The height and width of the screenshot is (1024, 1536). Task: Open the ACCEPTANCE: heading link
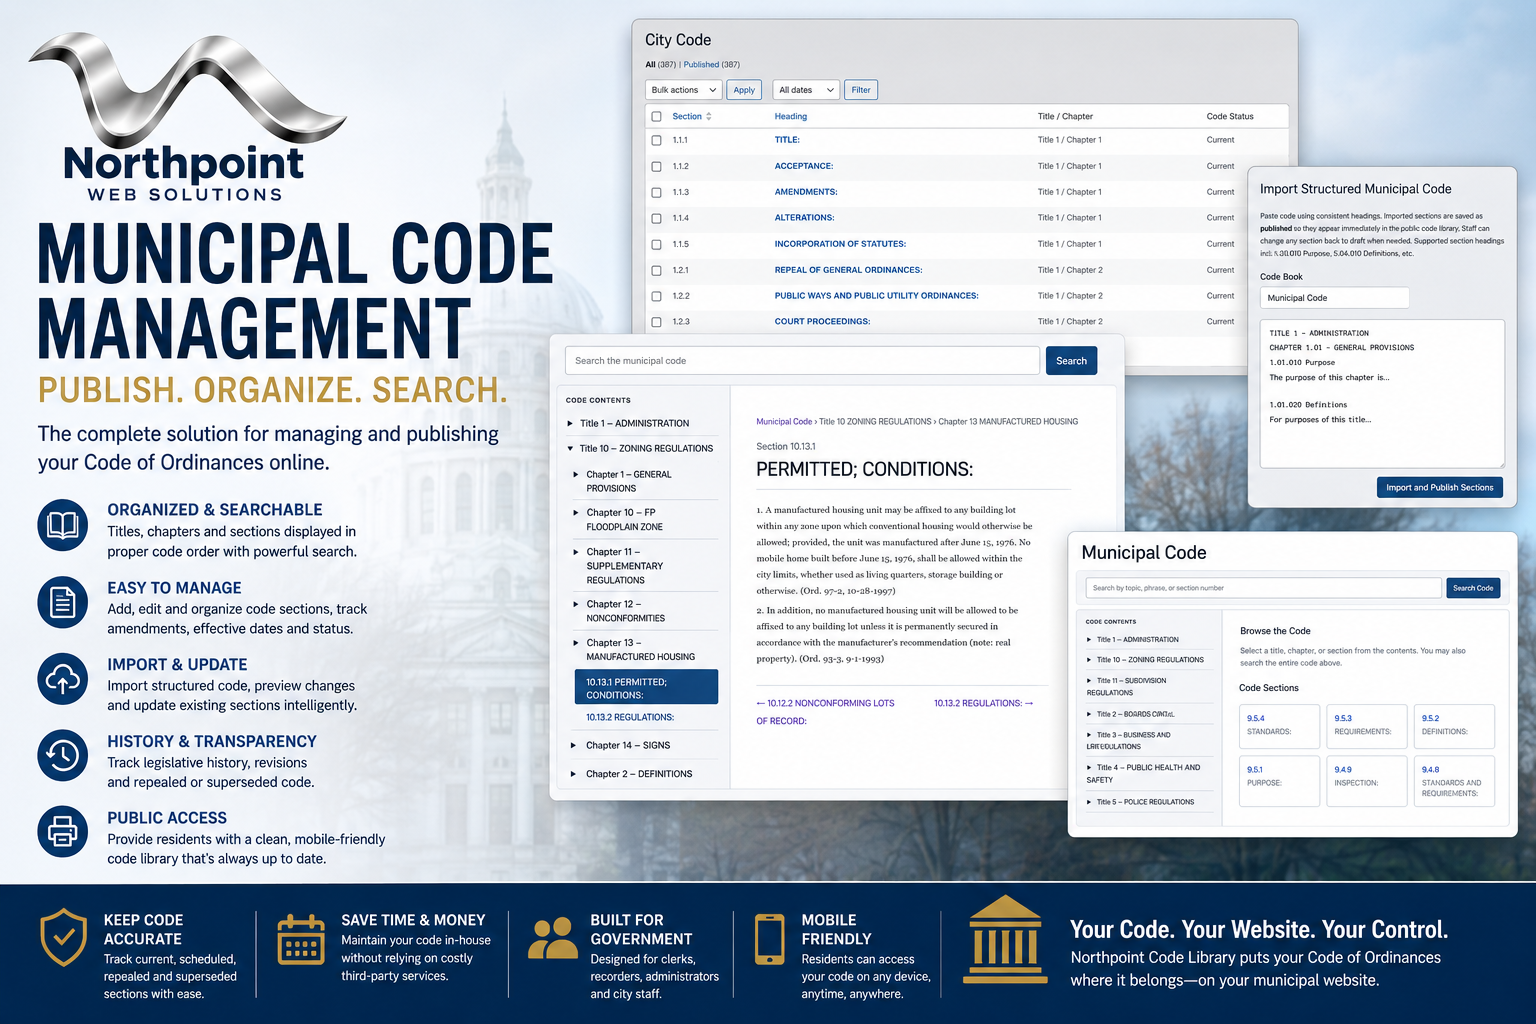(804, 167)
